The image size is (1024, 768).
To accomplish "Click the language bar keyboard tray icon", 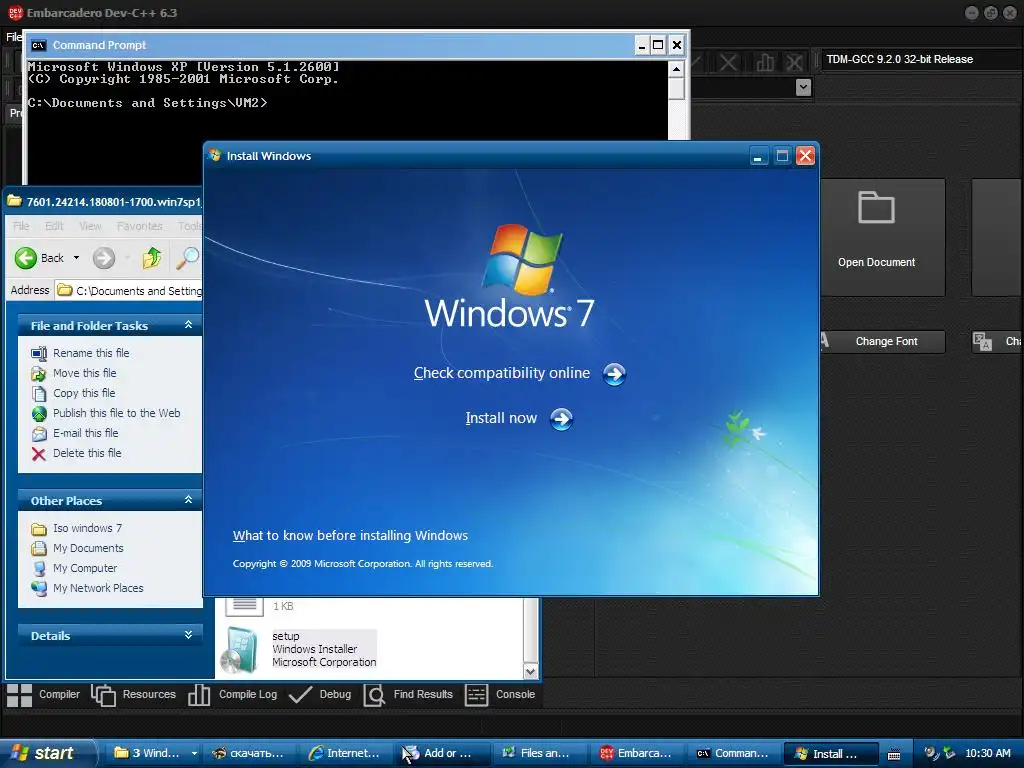I will pos(894,754).
